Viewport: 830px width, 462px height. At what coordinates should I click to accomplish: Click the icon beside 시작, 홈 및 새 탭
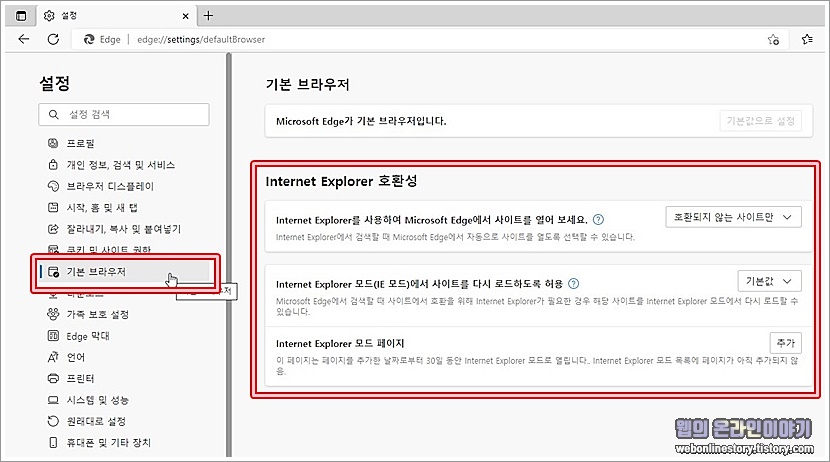click(x=53, y=207)
